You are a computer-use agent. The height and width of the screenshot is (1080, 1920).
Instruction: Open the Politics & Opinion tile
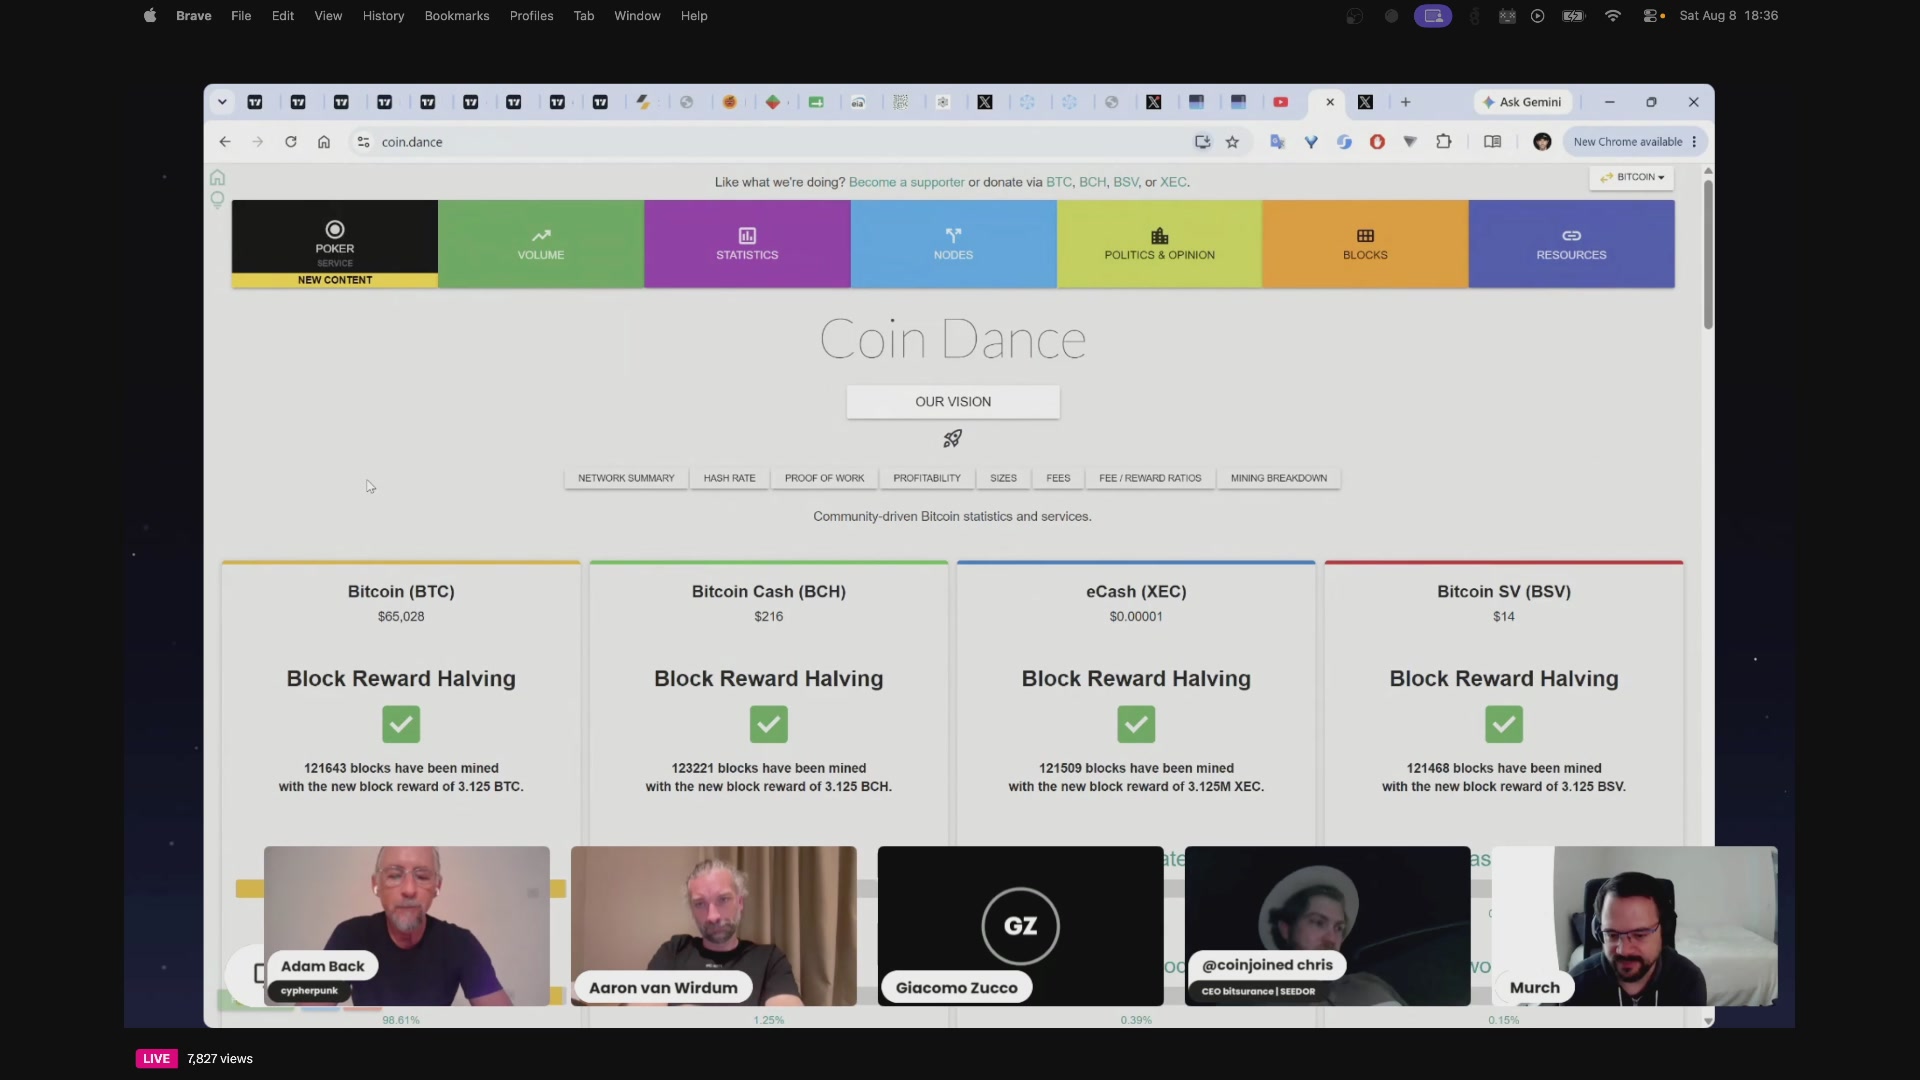pyautogui.click(x=1159, y=244)
